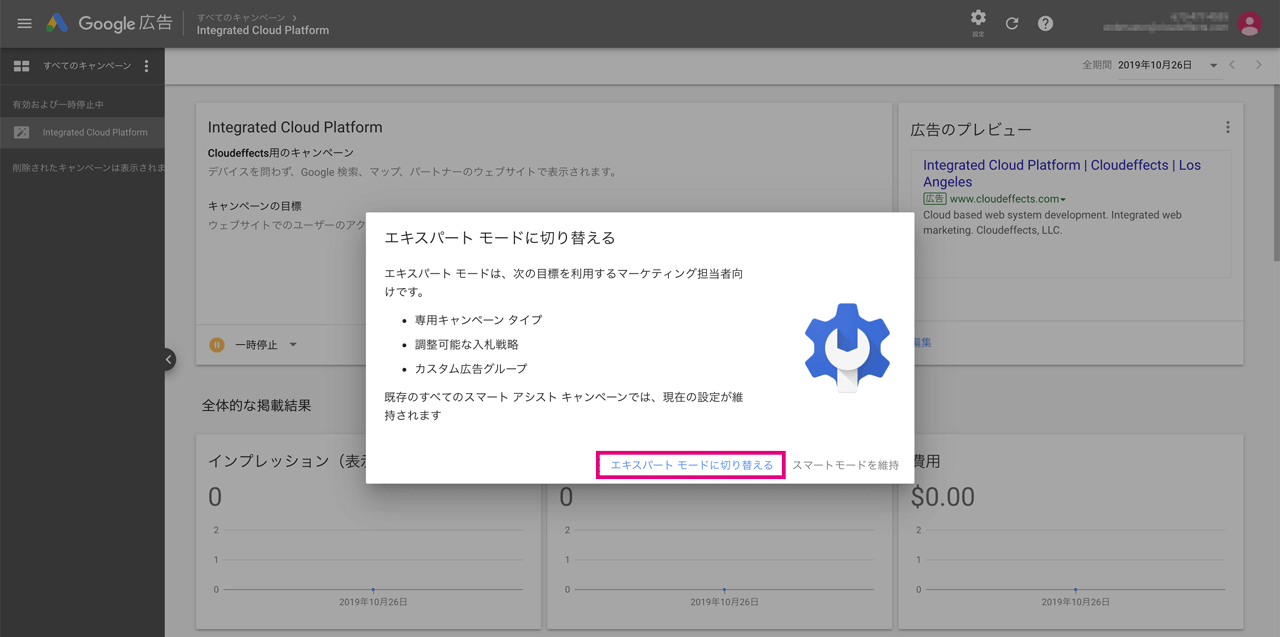Click the 有効および一時停止中 filter label
Viewport: 1280px width, 637px height.
[58, 104]
